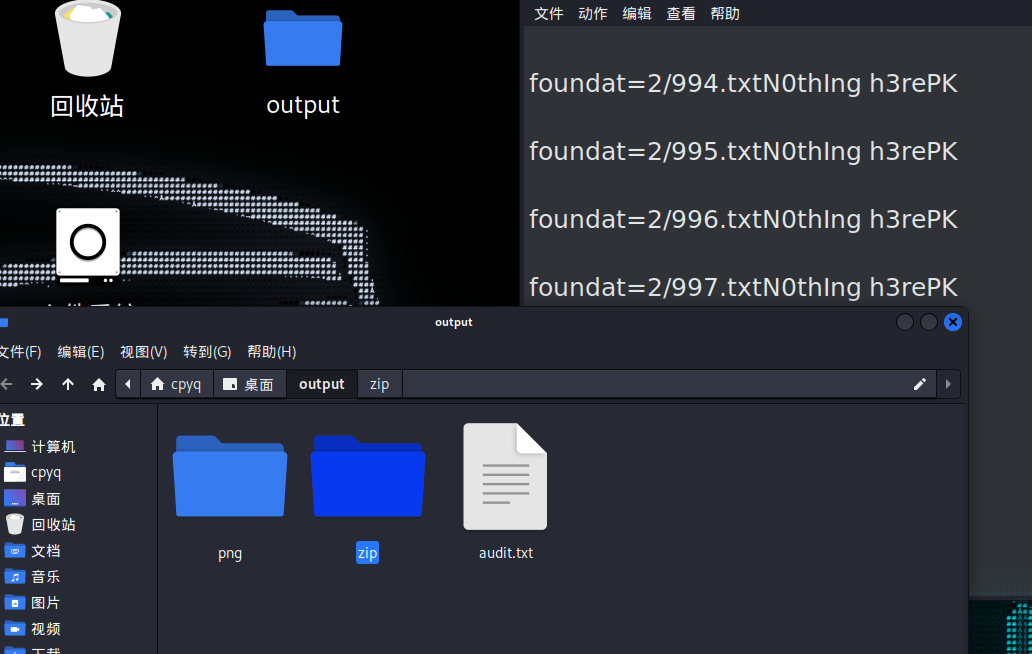
Task: Open 查看 menu in the text window
Action: coord(681,14)
